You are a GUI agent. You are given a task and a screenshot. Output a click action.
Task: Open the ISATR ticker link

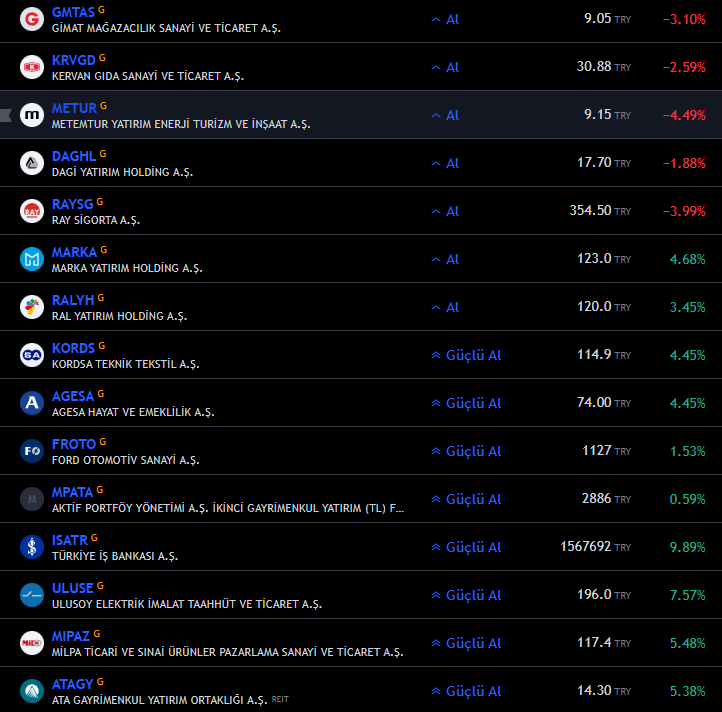70,540
